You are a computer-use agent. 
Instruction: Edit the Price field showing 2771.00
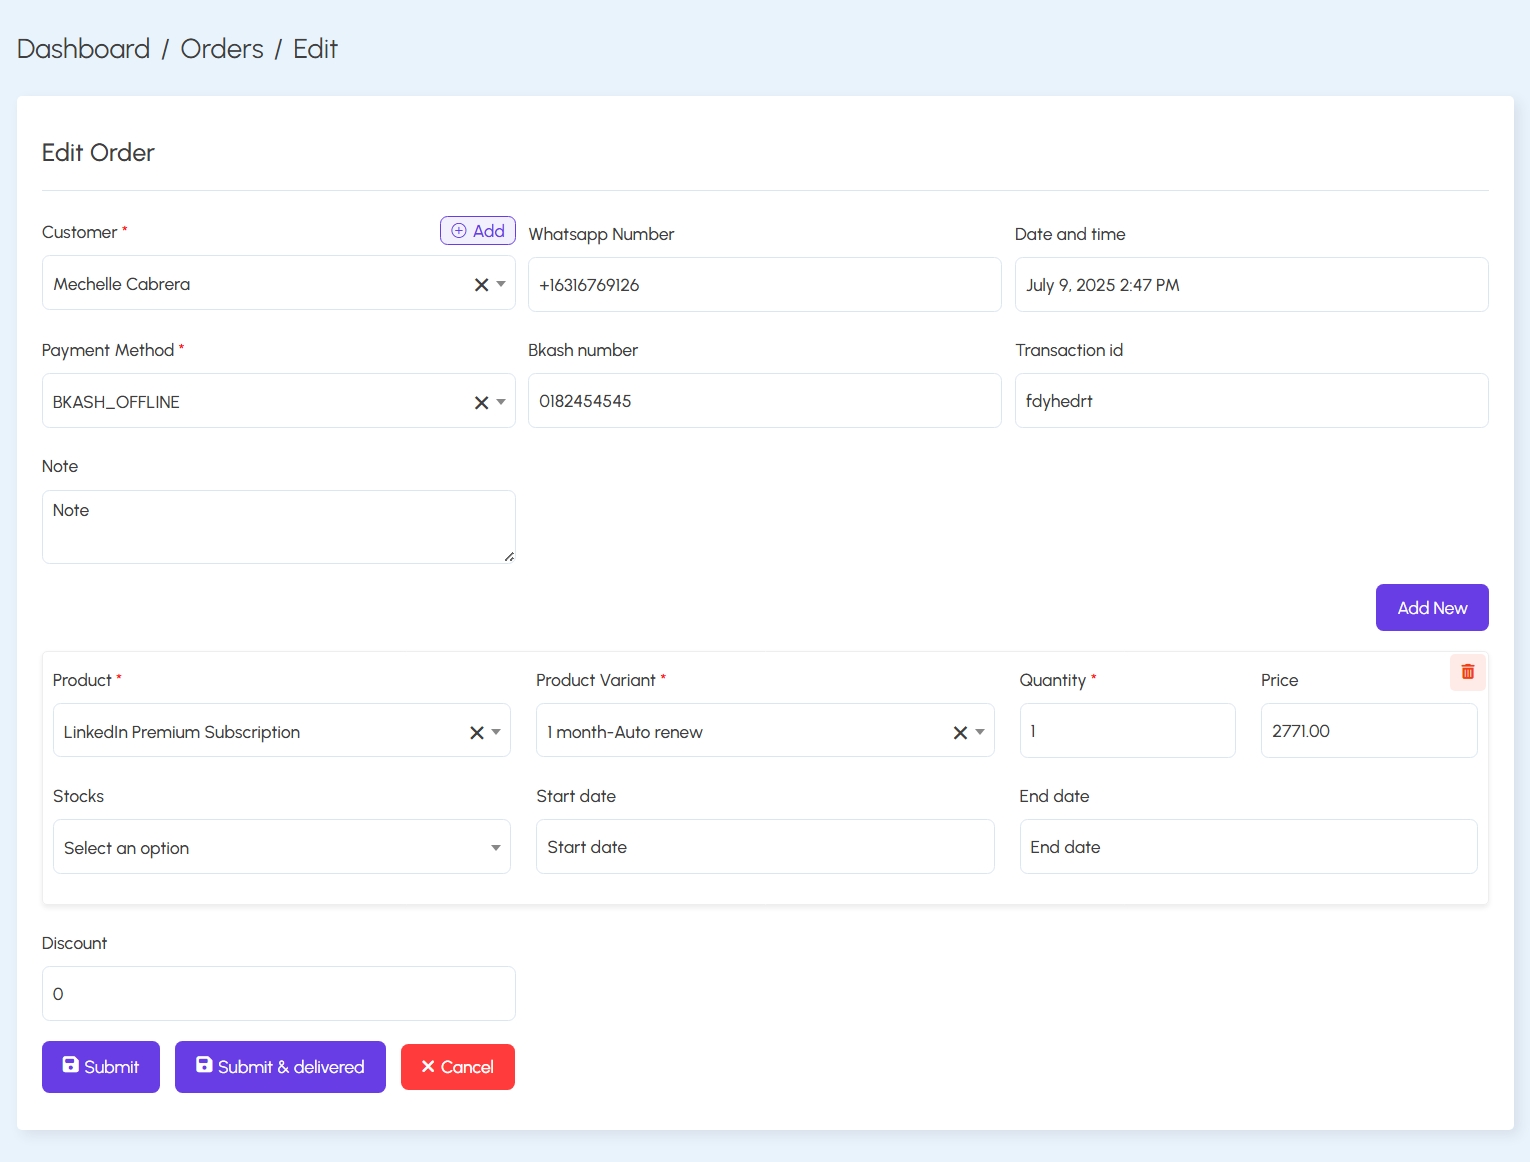pos(1369,731)
